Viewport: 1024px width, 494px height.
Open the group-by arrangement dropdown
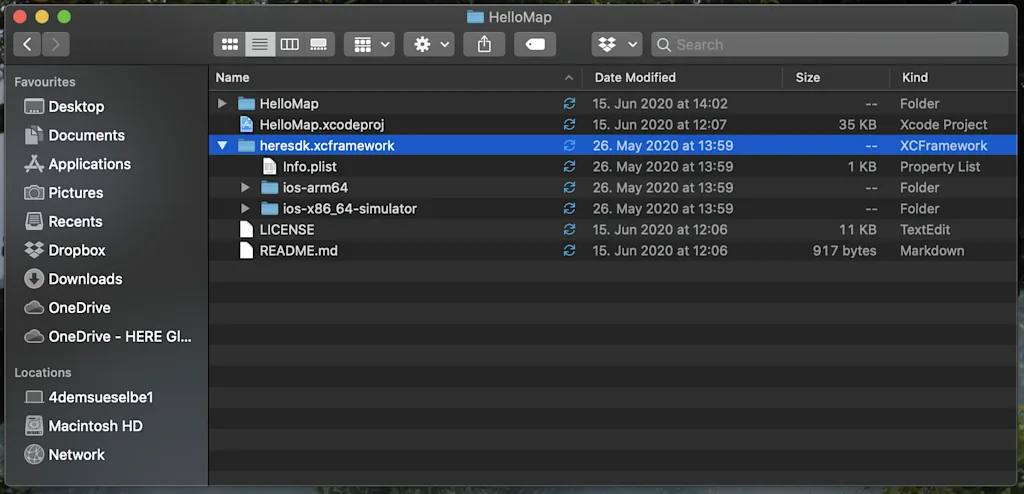click(370, 44)
